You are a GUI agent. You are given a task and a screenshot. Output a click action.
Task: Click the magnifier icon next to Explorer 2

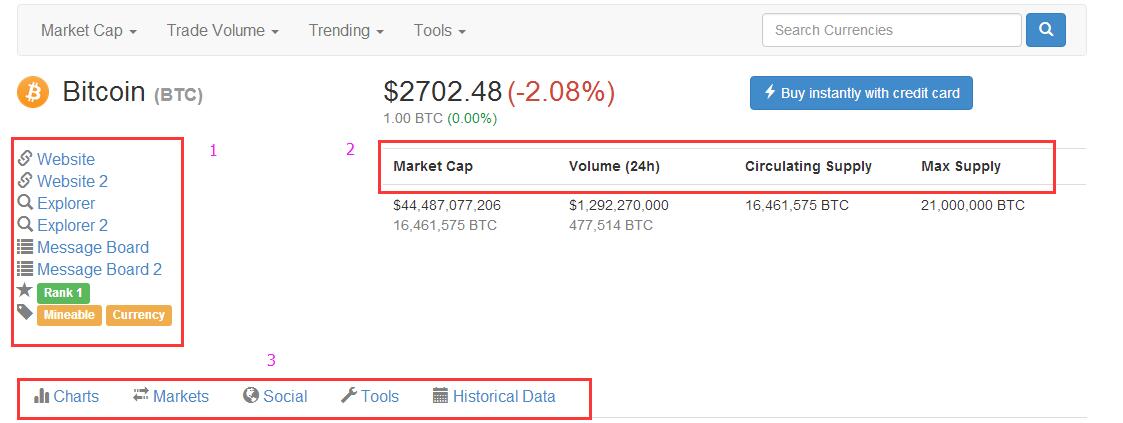coord(25,225)
